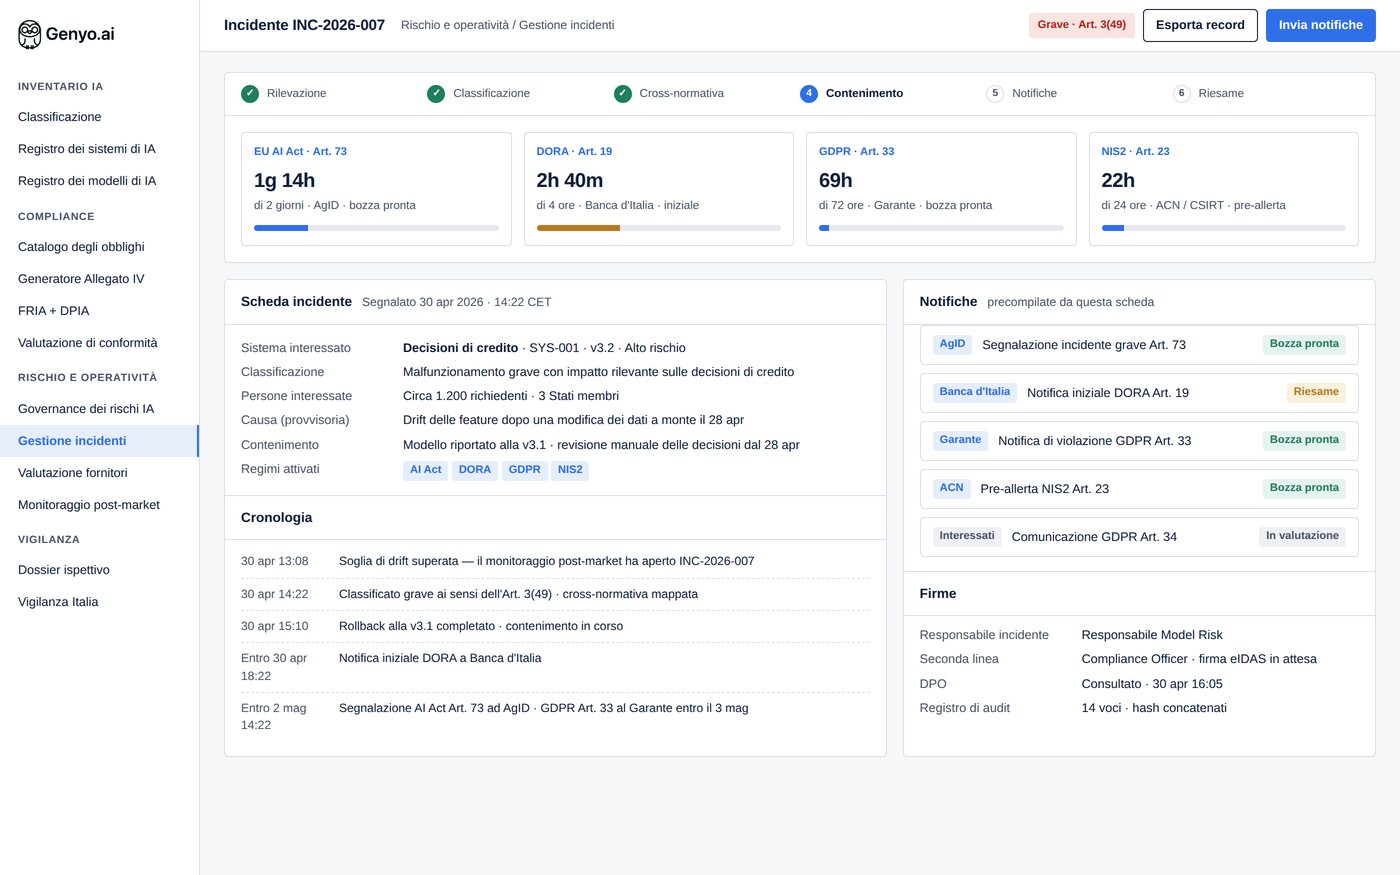Open the Notifica di violazione GDPR Art. 33 row
The height and width of the screenshot is (875, 1400).
point(1139,441)
